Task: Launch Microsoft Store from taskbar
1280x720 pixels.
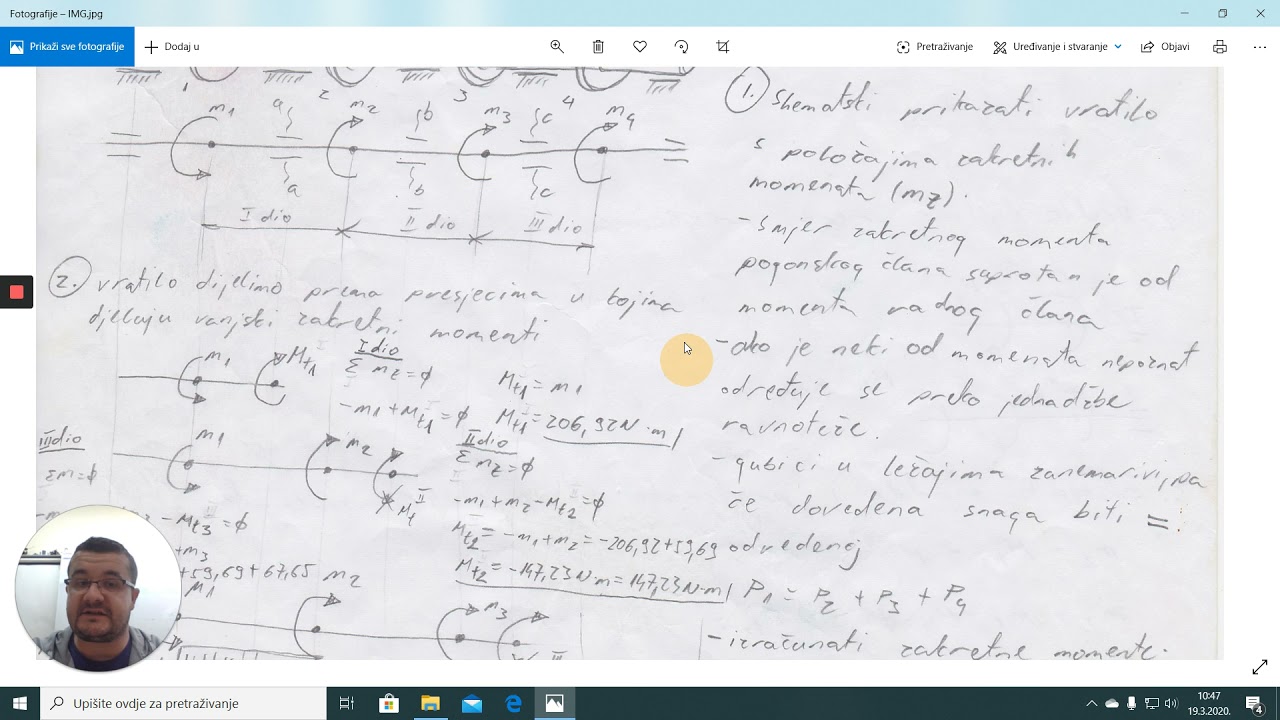Action: pos(389,704)
